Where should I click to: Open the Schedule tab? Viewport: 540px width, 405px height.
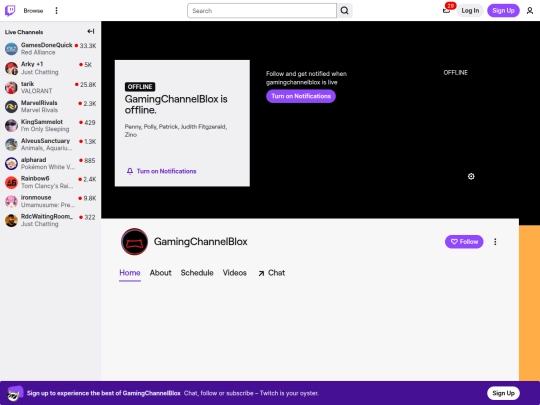pos(197,273)
